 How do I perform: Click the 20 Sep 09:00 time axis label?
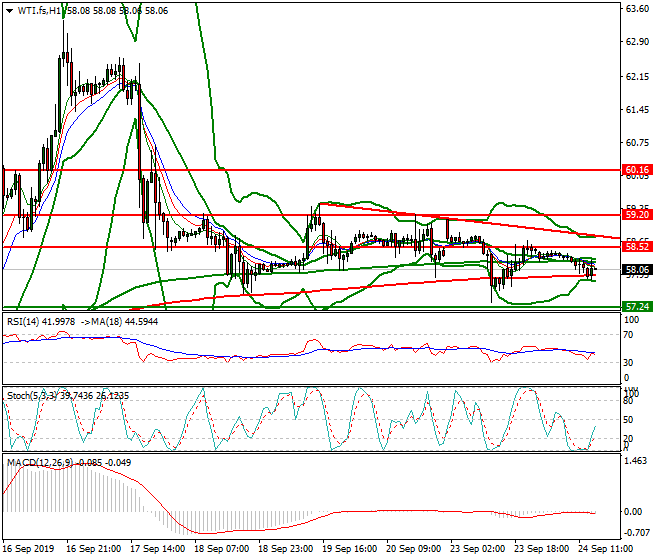click(x=414, y=549)
